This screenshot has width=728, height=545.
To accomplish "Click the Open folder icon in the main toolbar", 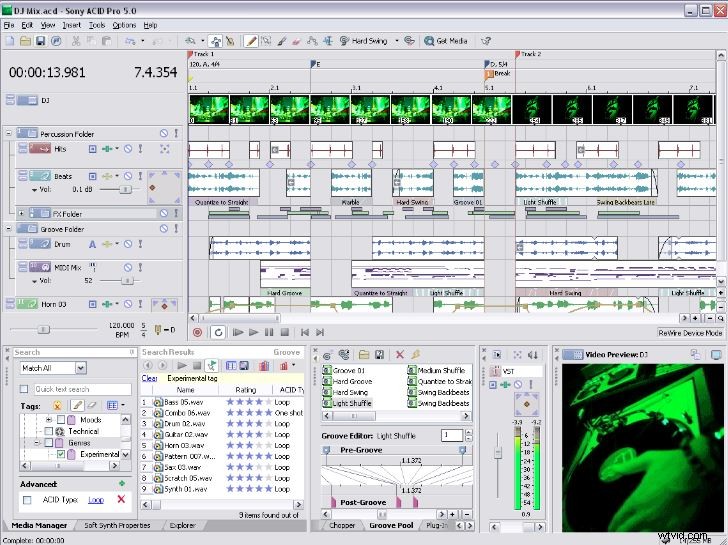I will 25,41.
